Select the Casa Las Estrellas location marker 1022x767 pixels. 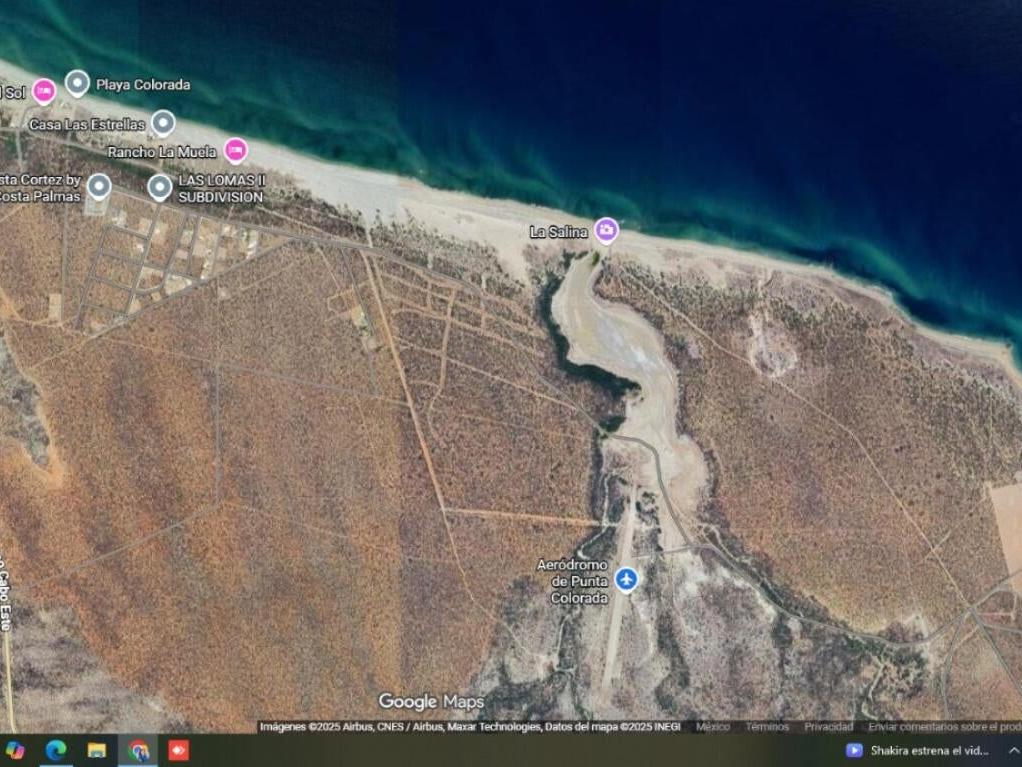point(163,123)
